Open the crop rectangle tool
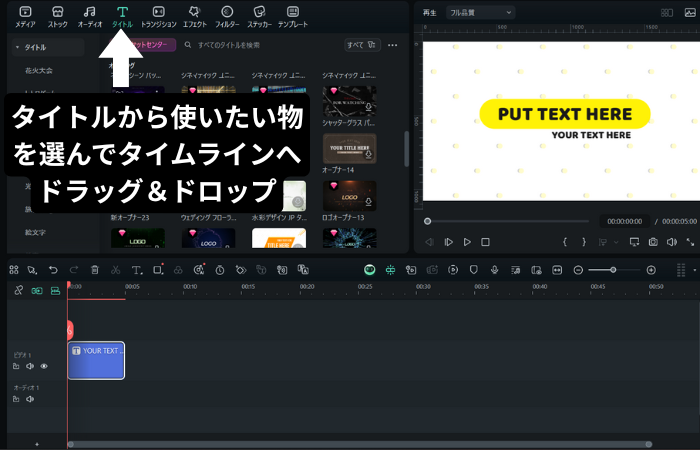The width and height of the screenshot is (700, 450). click(158, 270)
